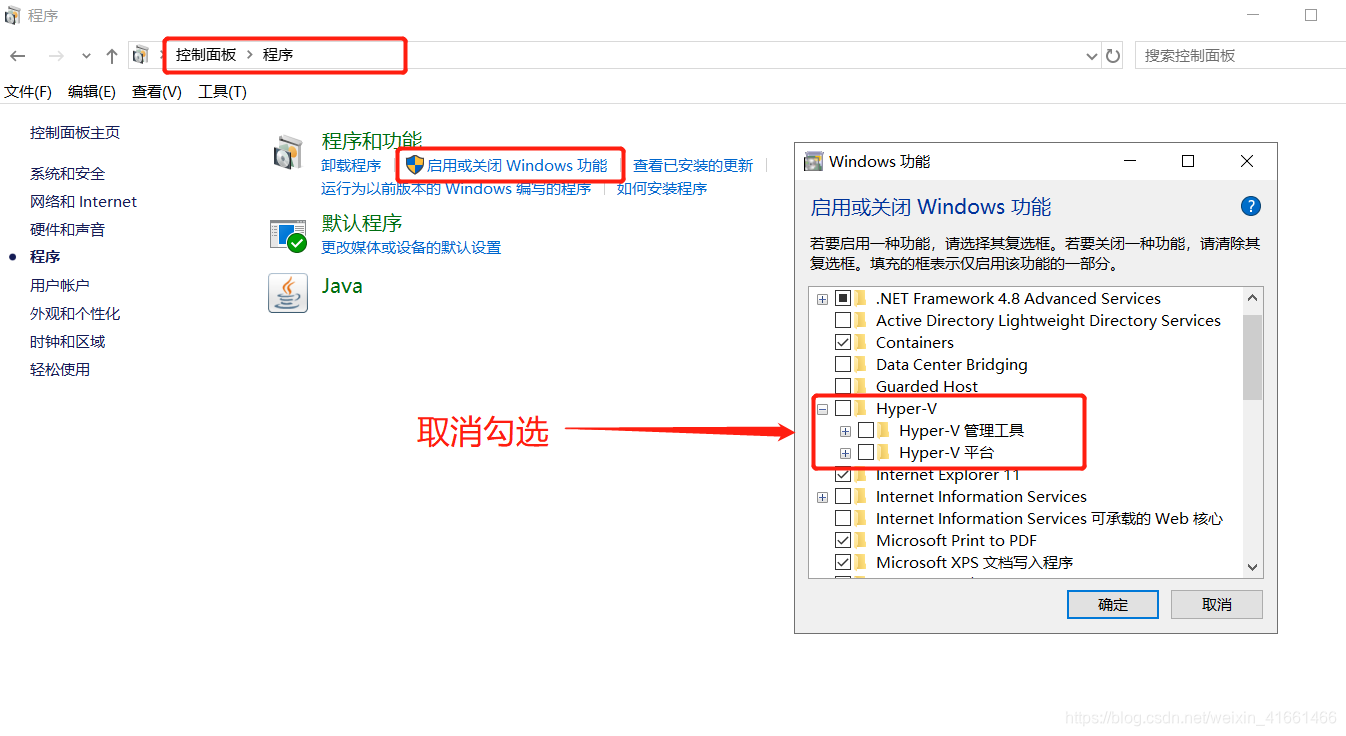Click the forward navigation arrow
This screenshot has width=1346, height=736.
click(x=56, y=56)
